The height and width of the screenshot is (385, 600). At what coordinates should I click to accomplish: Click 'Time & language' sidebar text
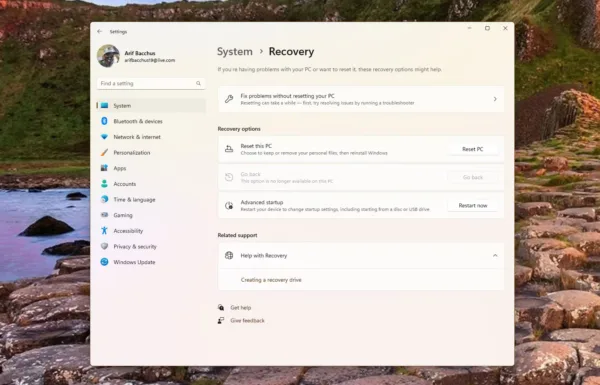tap(134, 200)
